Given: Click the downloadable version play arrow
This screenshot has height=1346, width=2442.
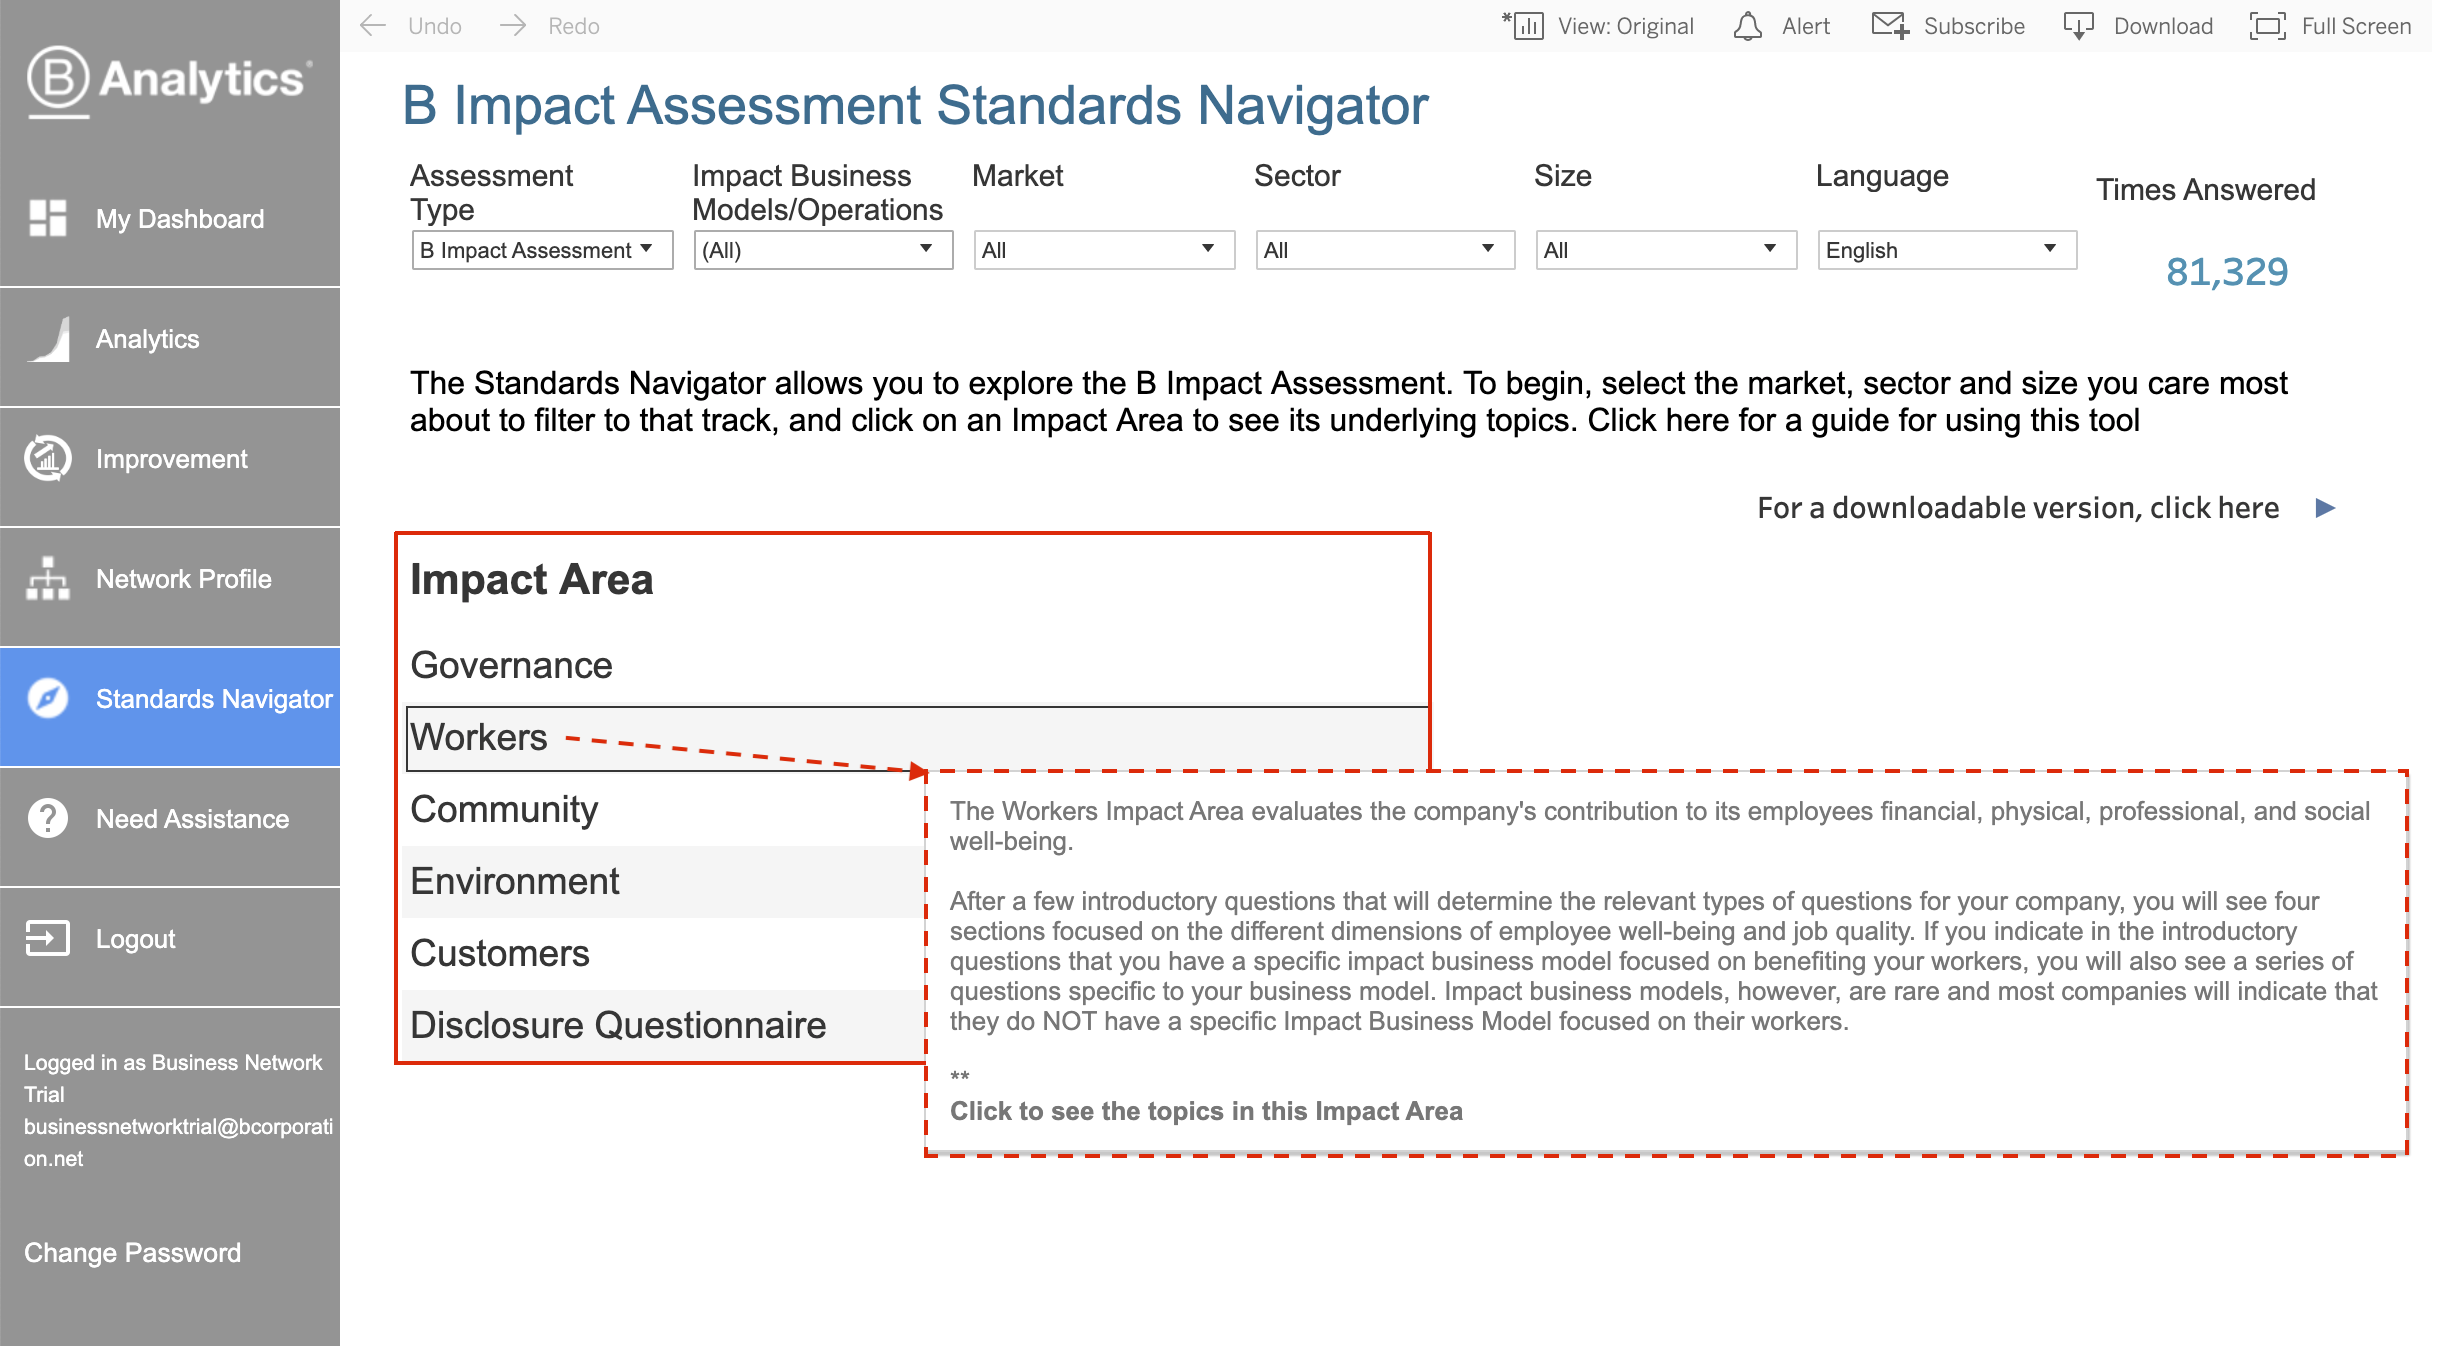Looking at the screenshot, I should click(2325, 508).
